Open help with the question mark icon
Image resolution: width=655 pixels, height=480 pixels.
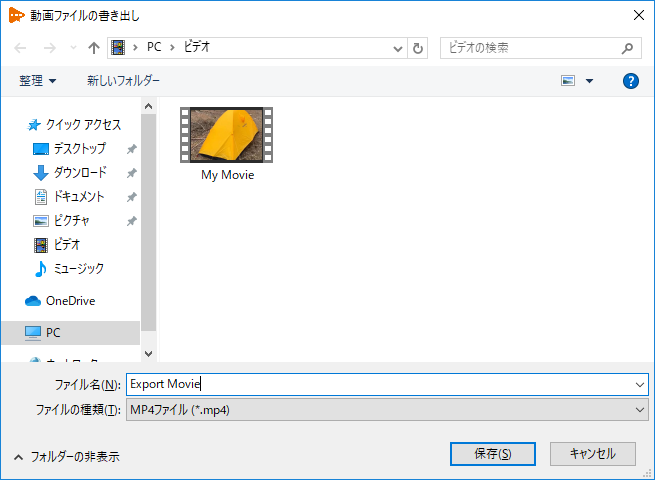pyautogui.click(x=631, y=81)
